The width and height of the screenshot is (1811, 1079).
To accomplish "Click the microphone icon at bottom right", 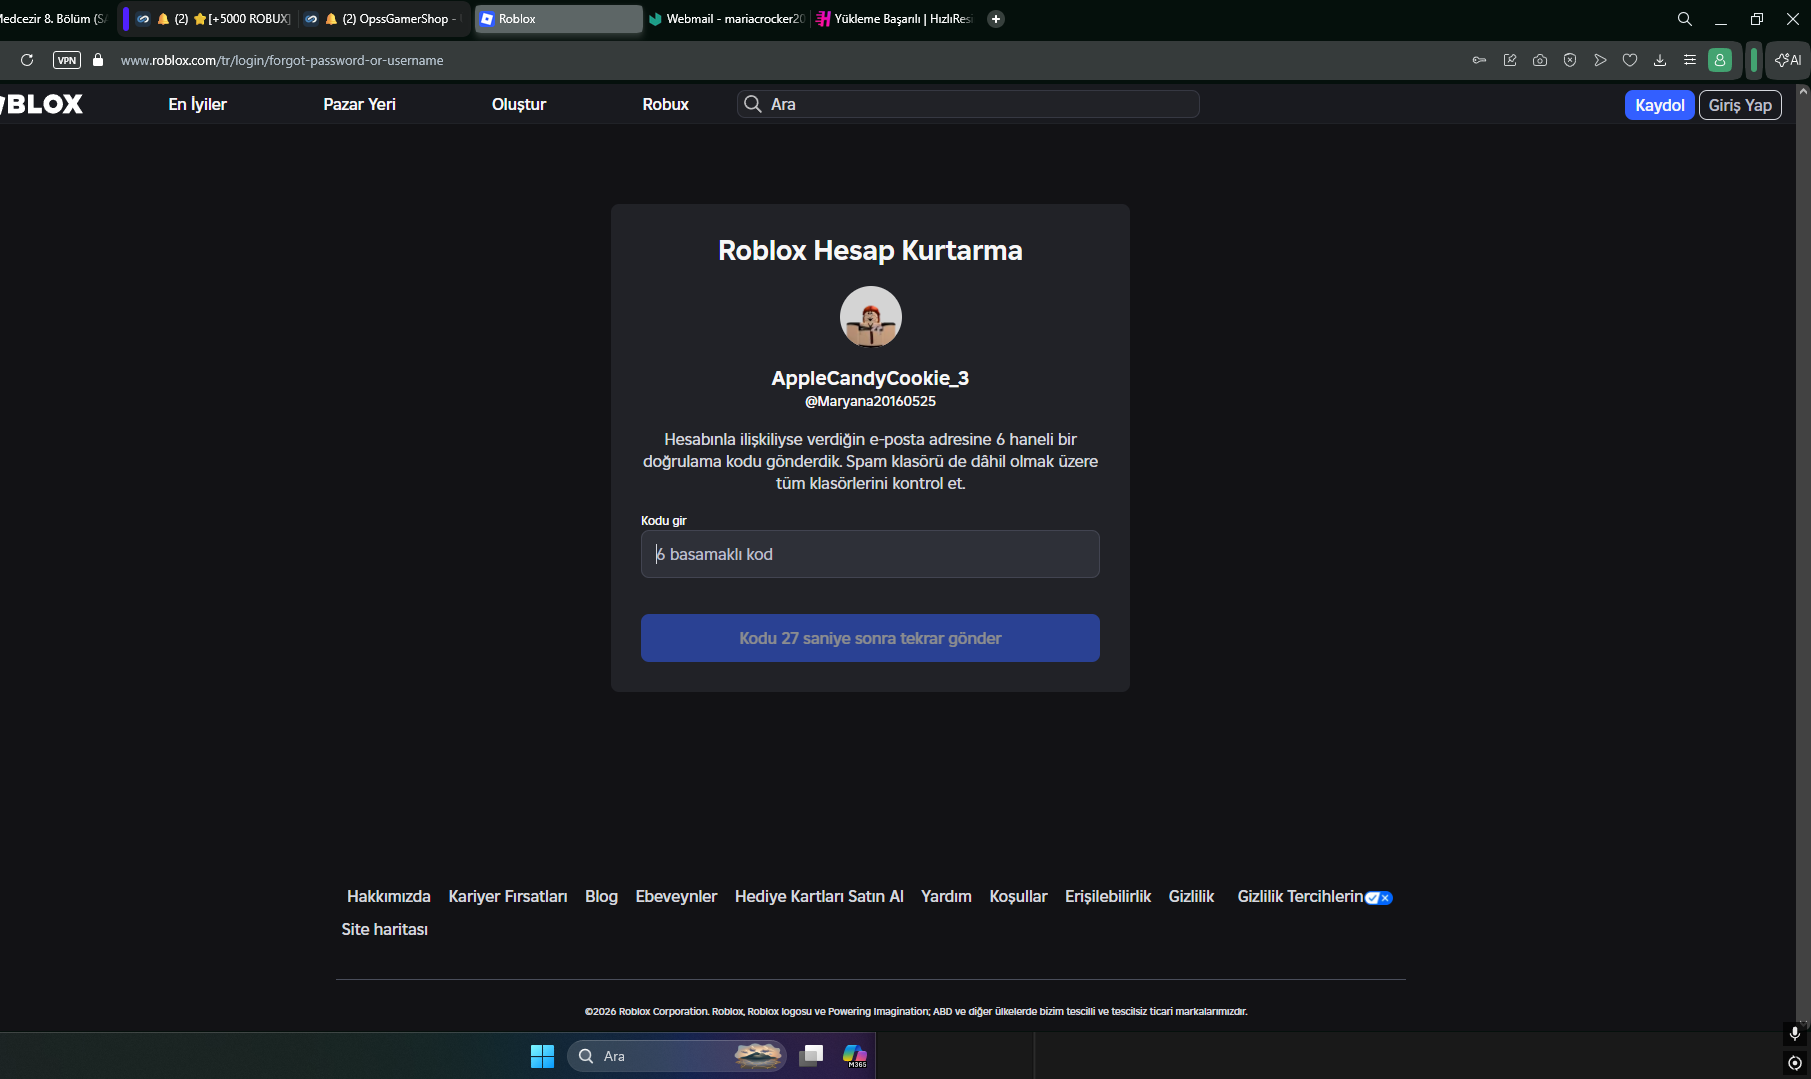I will (1795, 1033).
